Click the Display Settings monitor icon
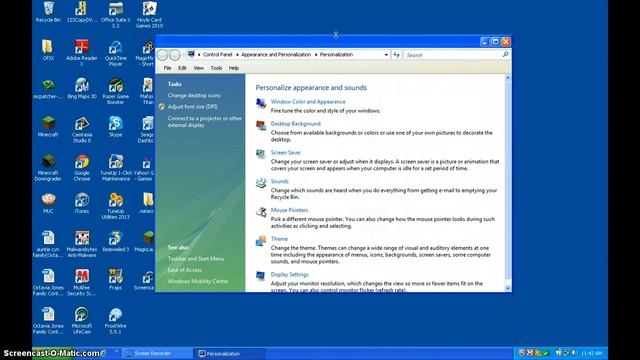640x360 pixels. pyautogui.click(x=261, y=276)
